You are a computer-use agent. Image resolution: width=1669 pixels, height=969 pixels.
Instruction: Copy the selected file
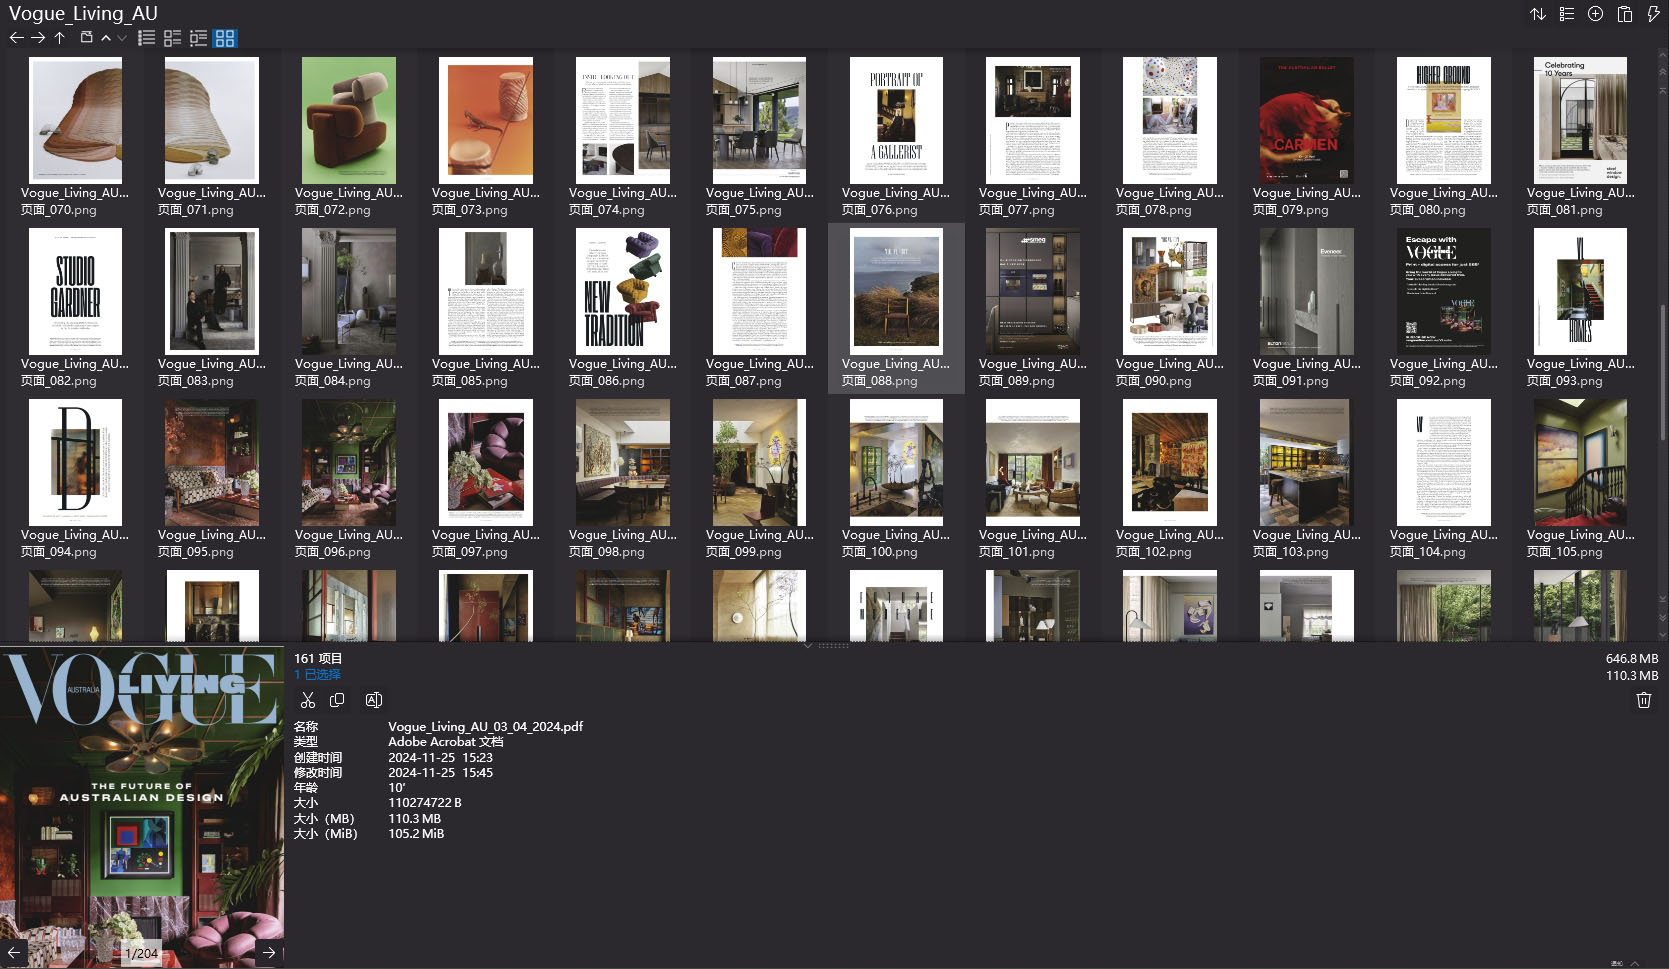pyautogui.click(x=337, y=700)
